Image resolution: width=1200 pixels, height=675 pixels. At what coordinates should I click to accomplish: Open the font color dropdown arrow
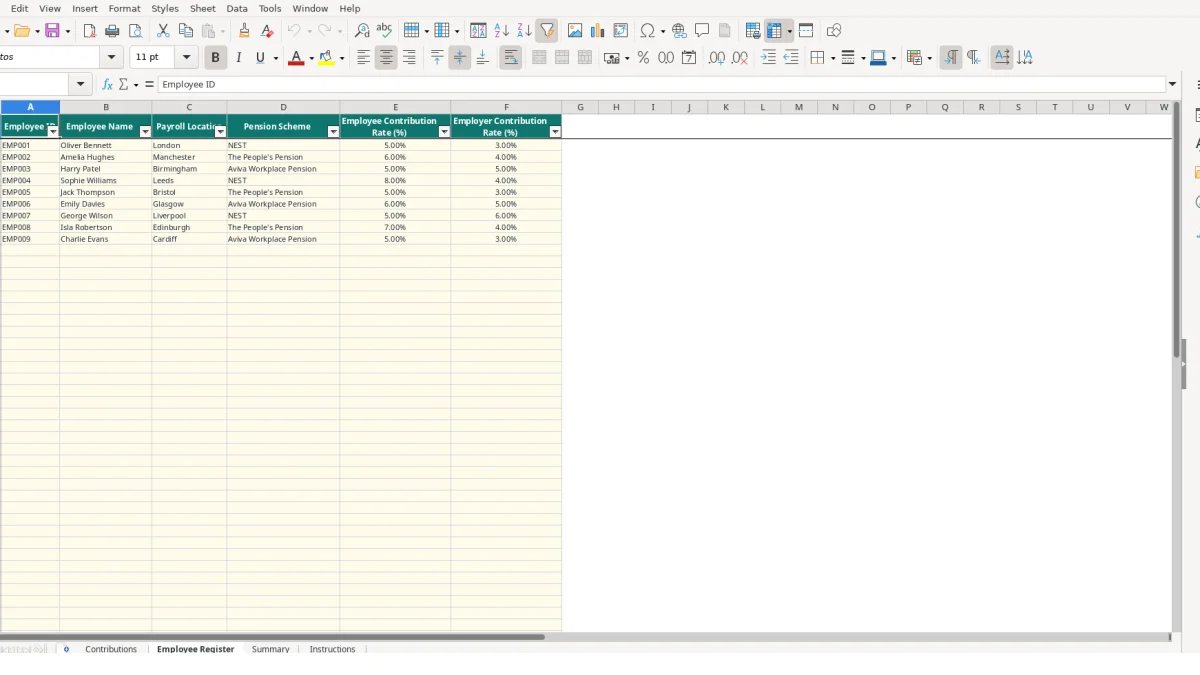311,58
